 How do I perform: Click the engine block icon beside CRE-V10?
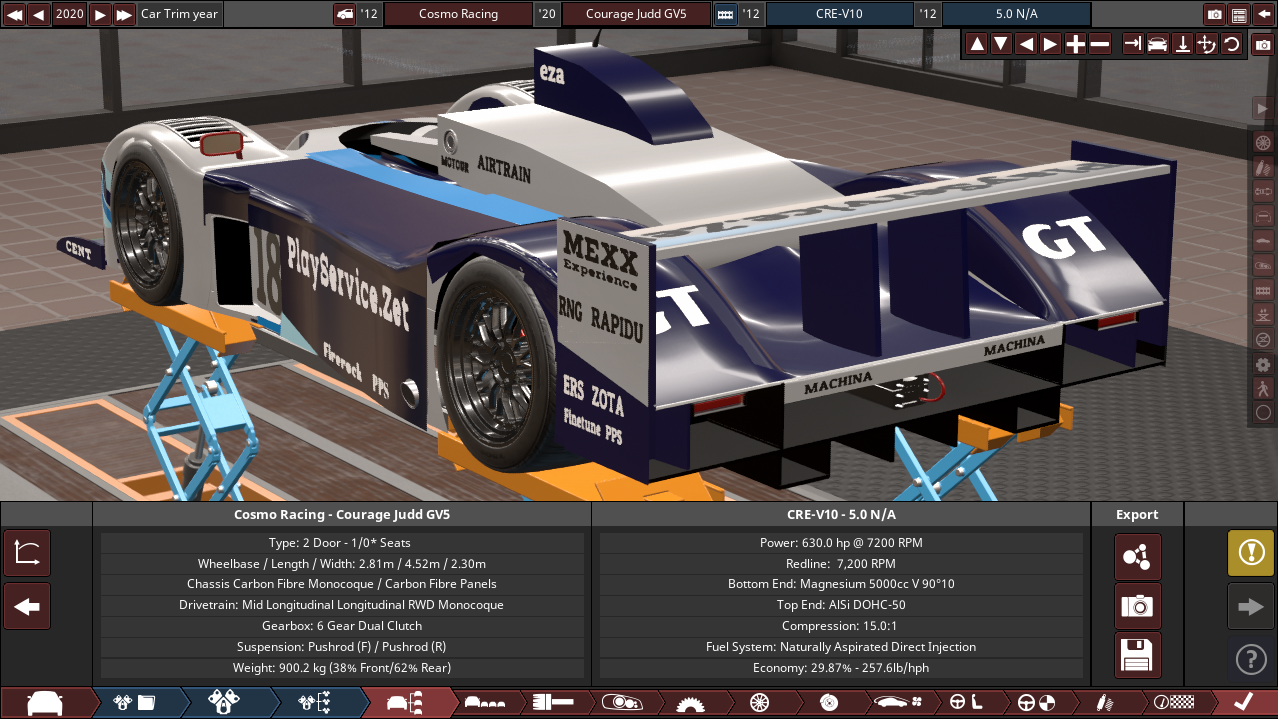725,14
